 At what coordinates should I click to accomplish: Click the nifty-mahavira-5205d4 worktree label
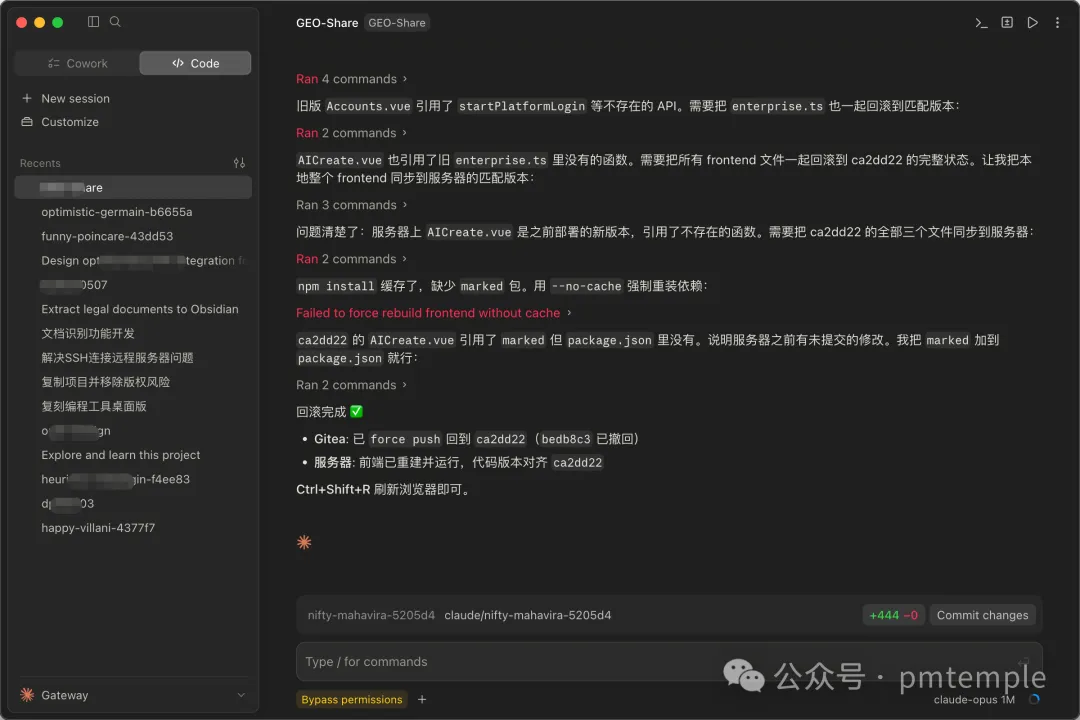coord(371,615)
